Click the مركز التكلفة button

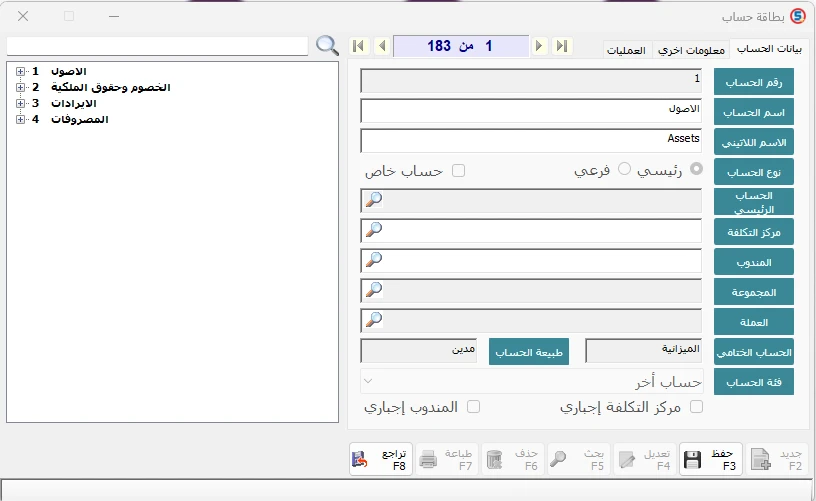(754, 232)
